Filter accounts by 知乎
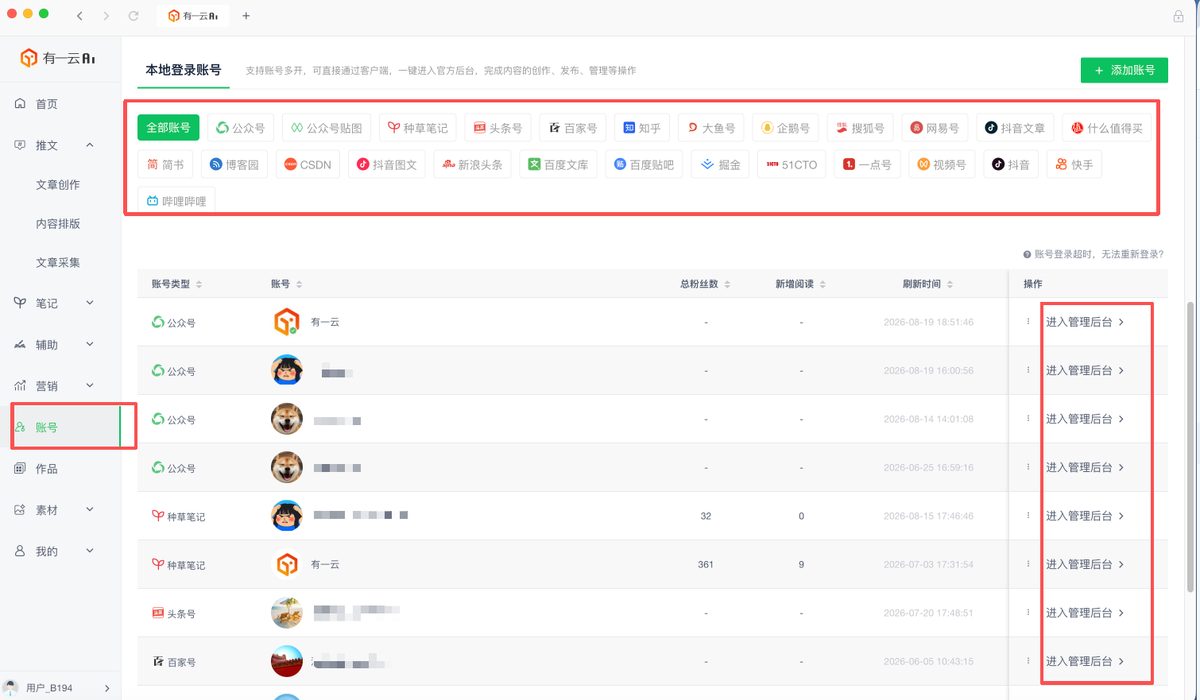The width and height of the screenshot is (1200, 700). [x=642, y=128]
